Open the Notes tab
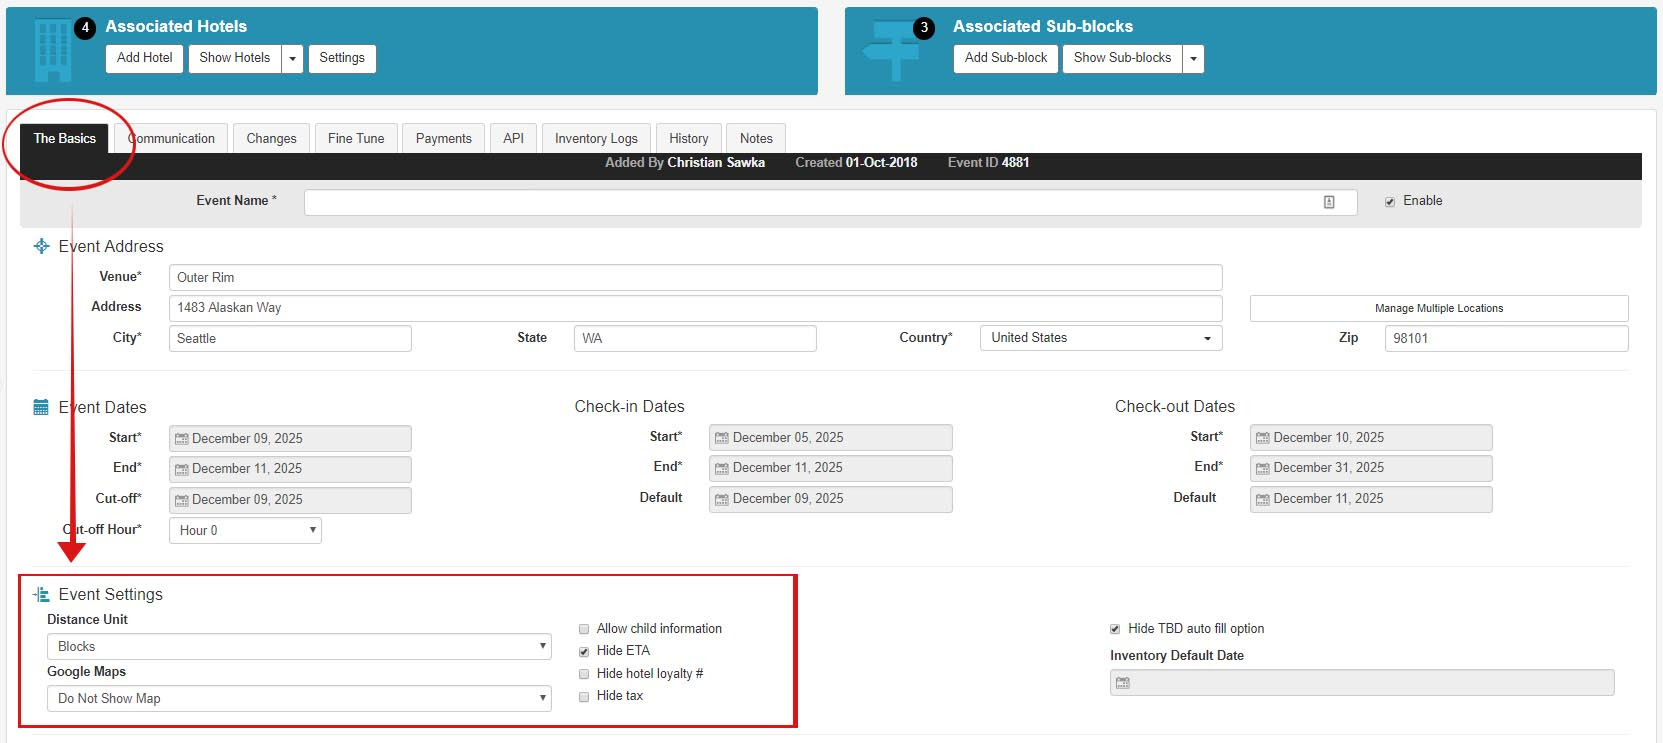 [756, 138]
